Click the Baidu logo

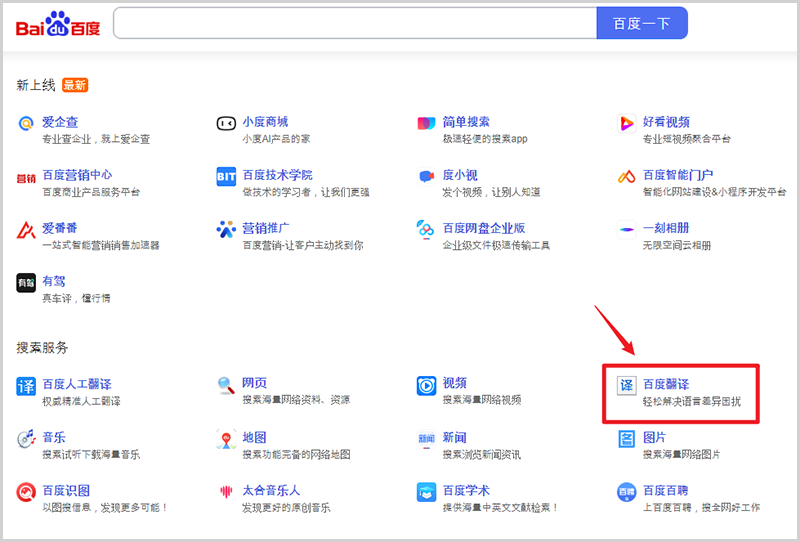pyautogui.click(x=58, y=24)
